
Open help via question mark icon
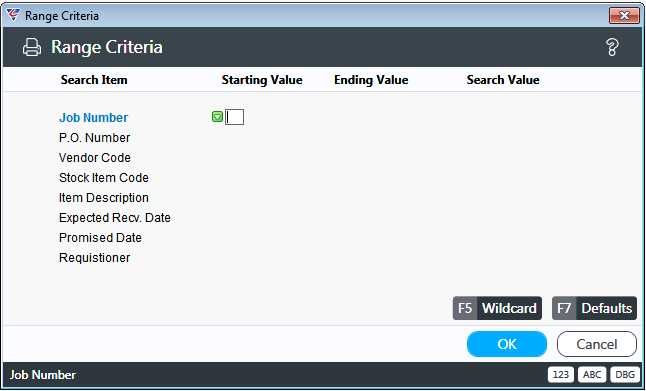coord(612,47)
